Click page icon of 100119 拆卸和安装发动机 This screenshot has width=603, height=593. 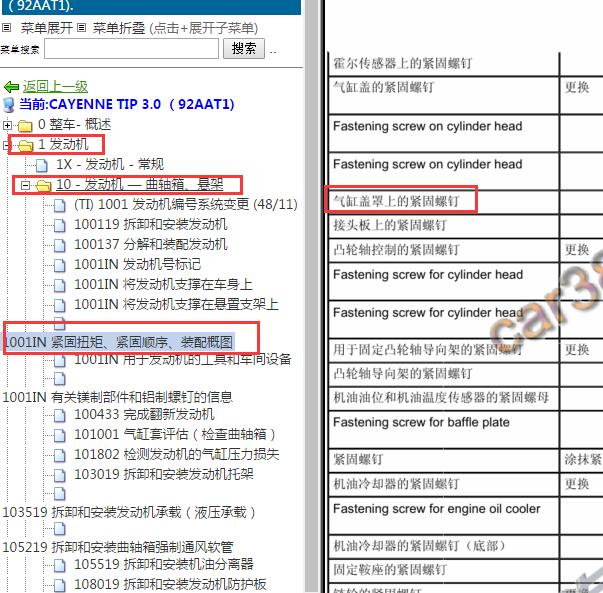60,226
